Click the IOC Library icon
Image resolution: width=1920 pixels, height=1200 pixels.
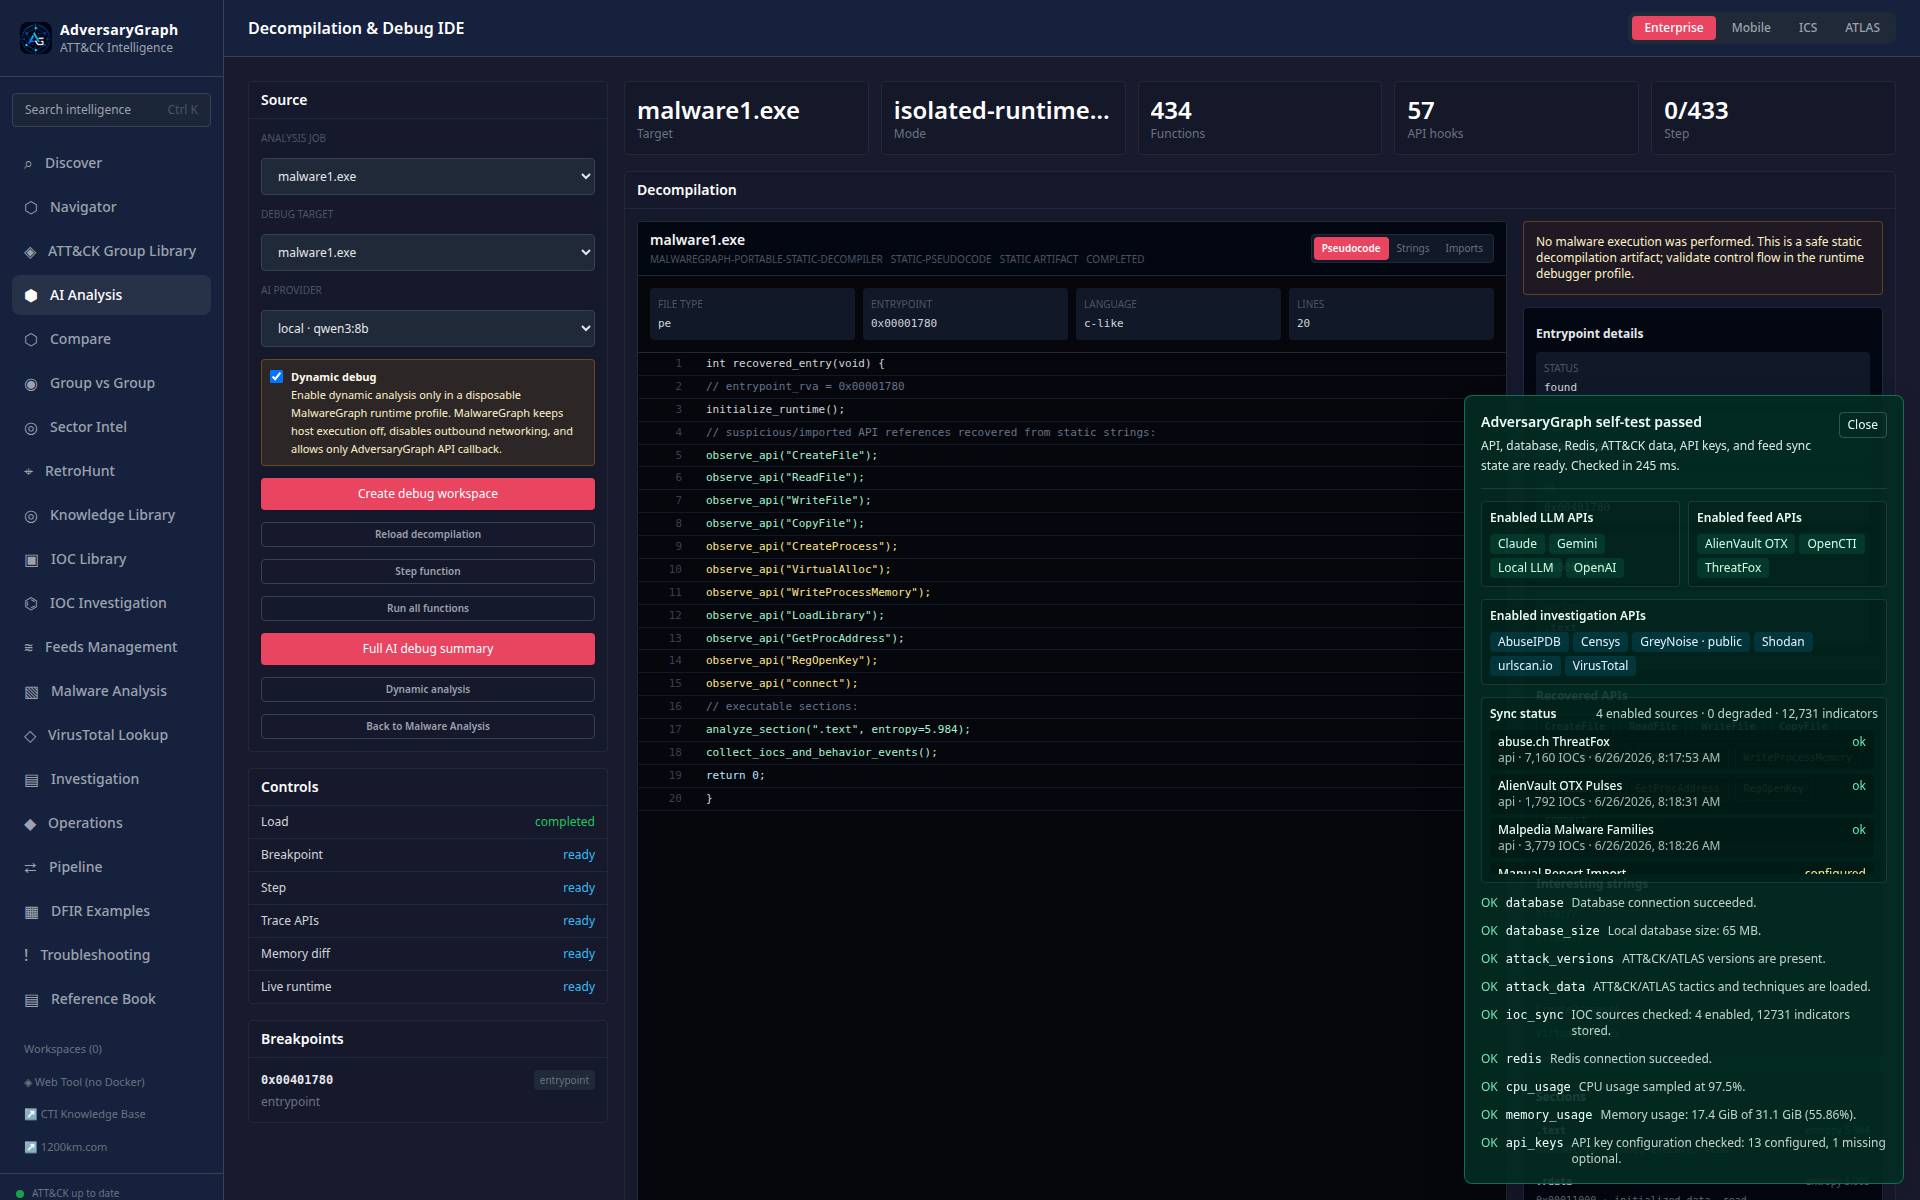coord(31,559)
